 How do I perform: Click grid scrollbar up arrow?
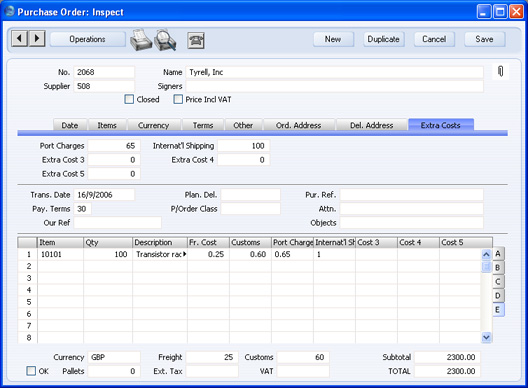click(486, 254)
